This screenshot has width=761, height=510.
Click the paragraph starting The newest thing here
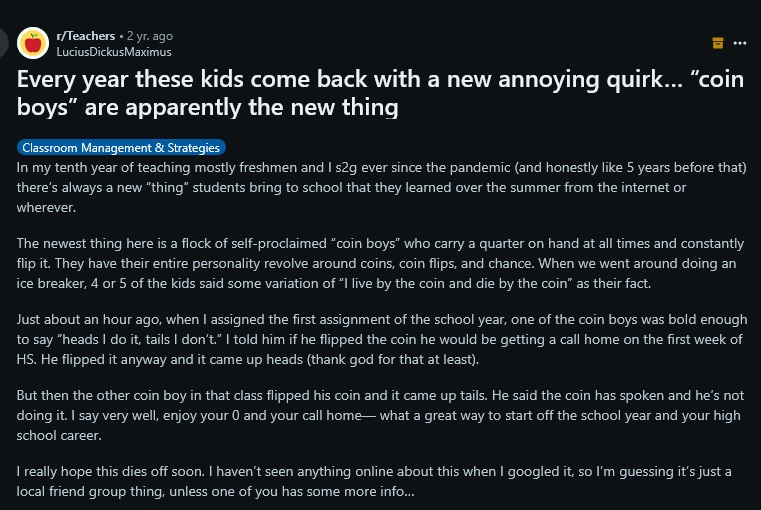(x=380, y=263)
